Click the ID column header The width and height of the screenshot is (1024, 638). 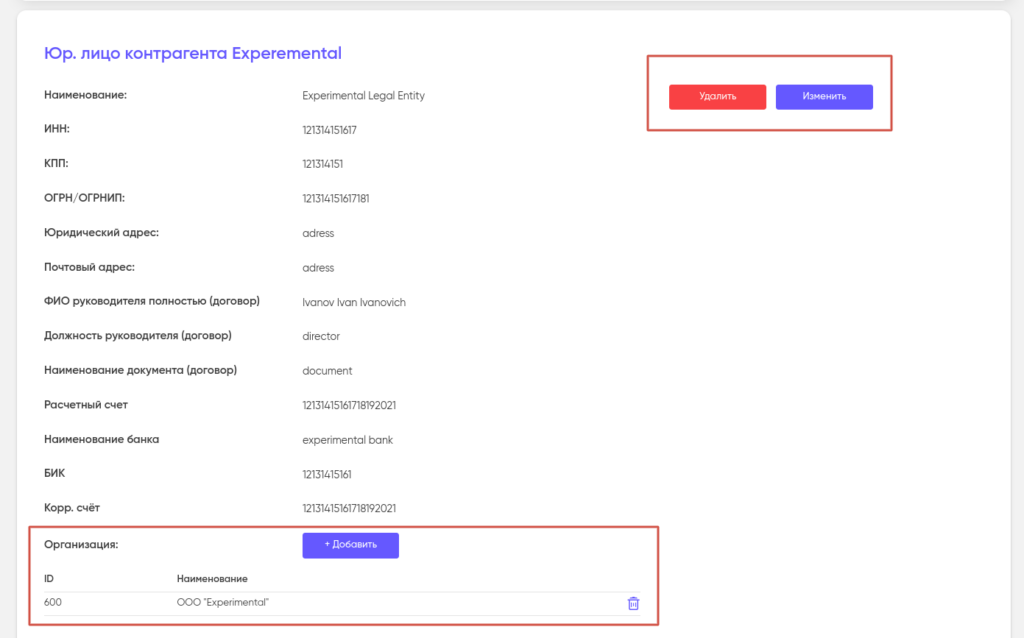point(49,579)
